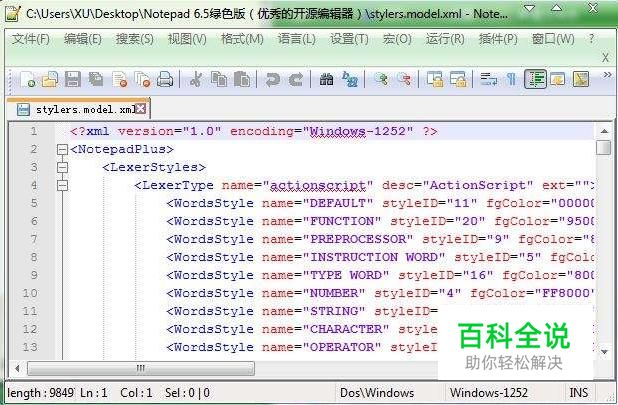
Task: Collapse the LexerType fold marker on line 4
Action: [x=62, y=185]
